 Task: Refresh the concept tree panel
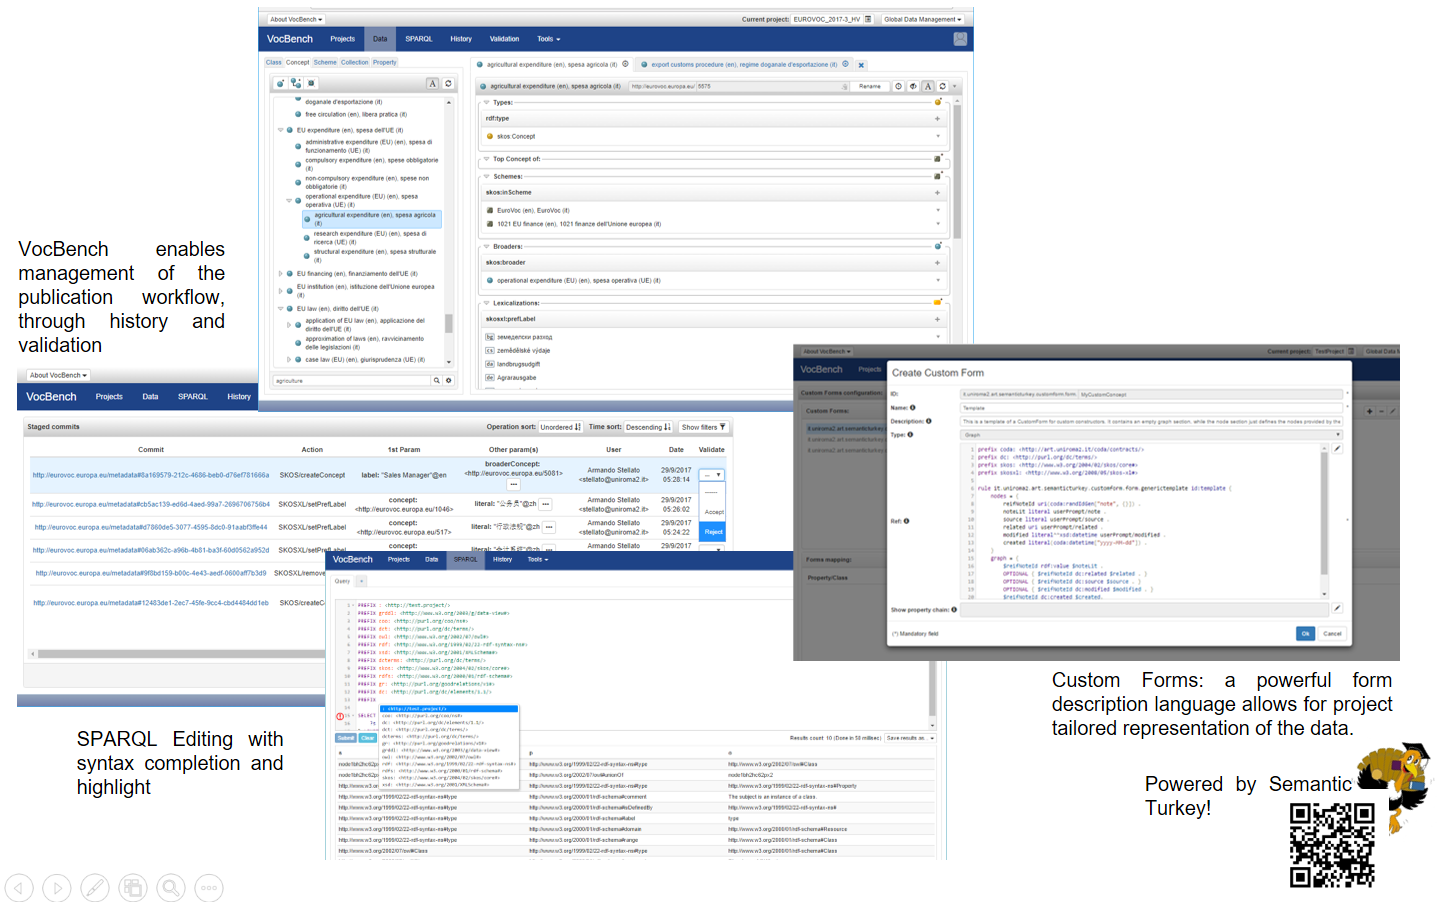[448, 83]
